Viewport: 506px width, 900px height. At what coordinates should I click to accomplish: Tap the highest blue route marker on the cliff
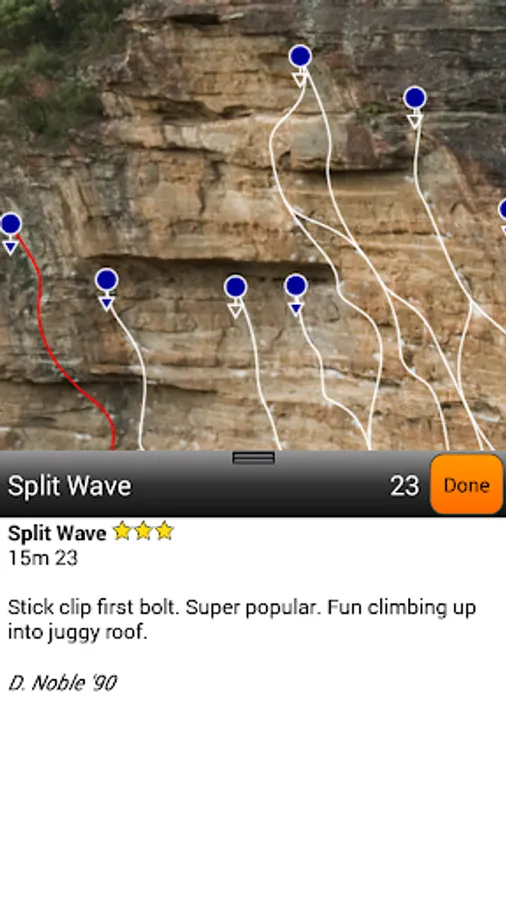click(x=300, y=56)
